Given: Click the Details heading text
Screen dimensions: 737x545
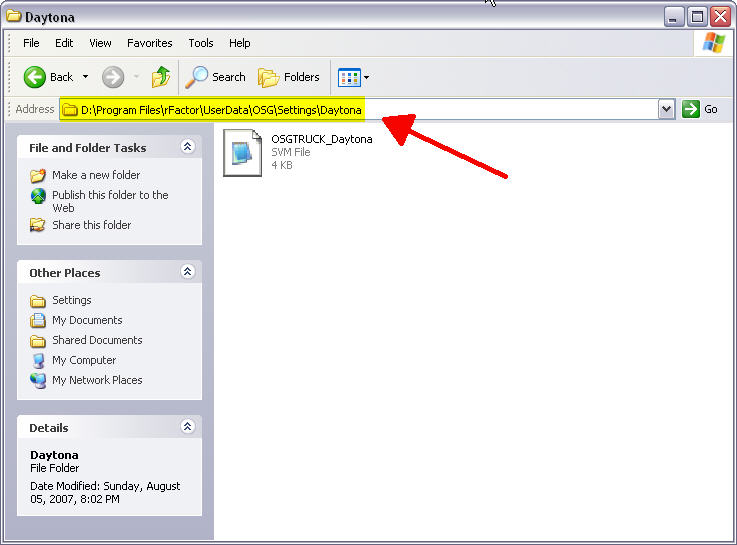Looking at the screenshot, I should (x=48, y=428).
